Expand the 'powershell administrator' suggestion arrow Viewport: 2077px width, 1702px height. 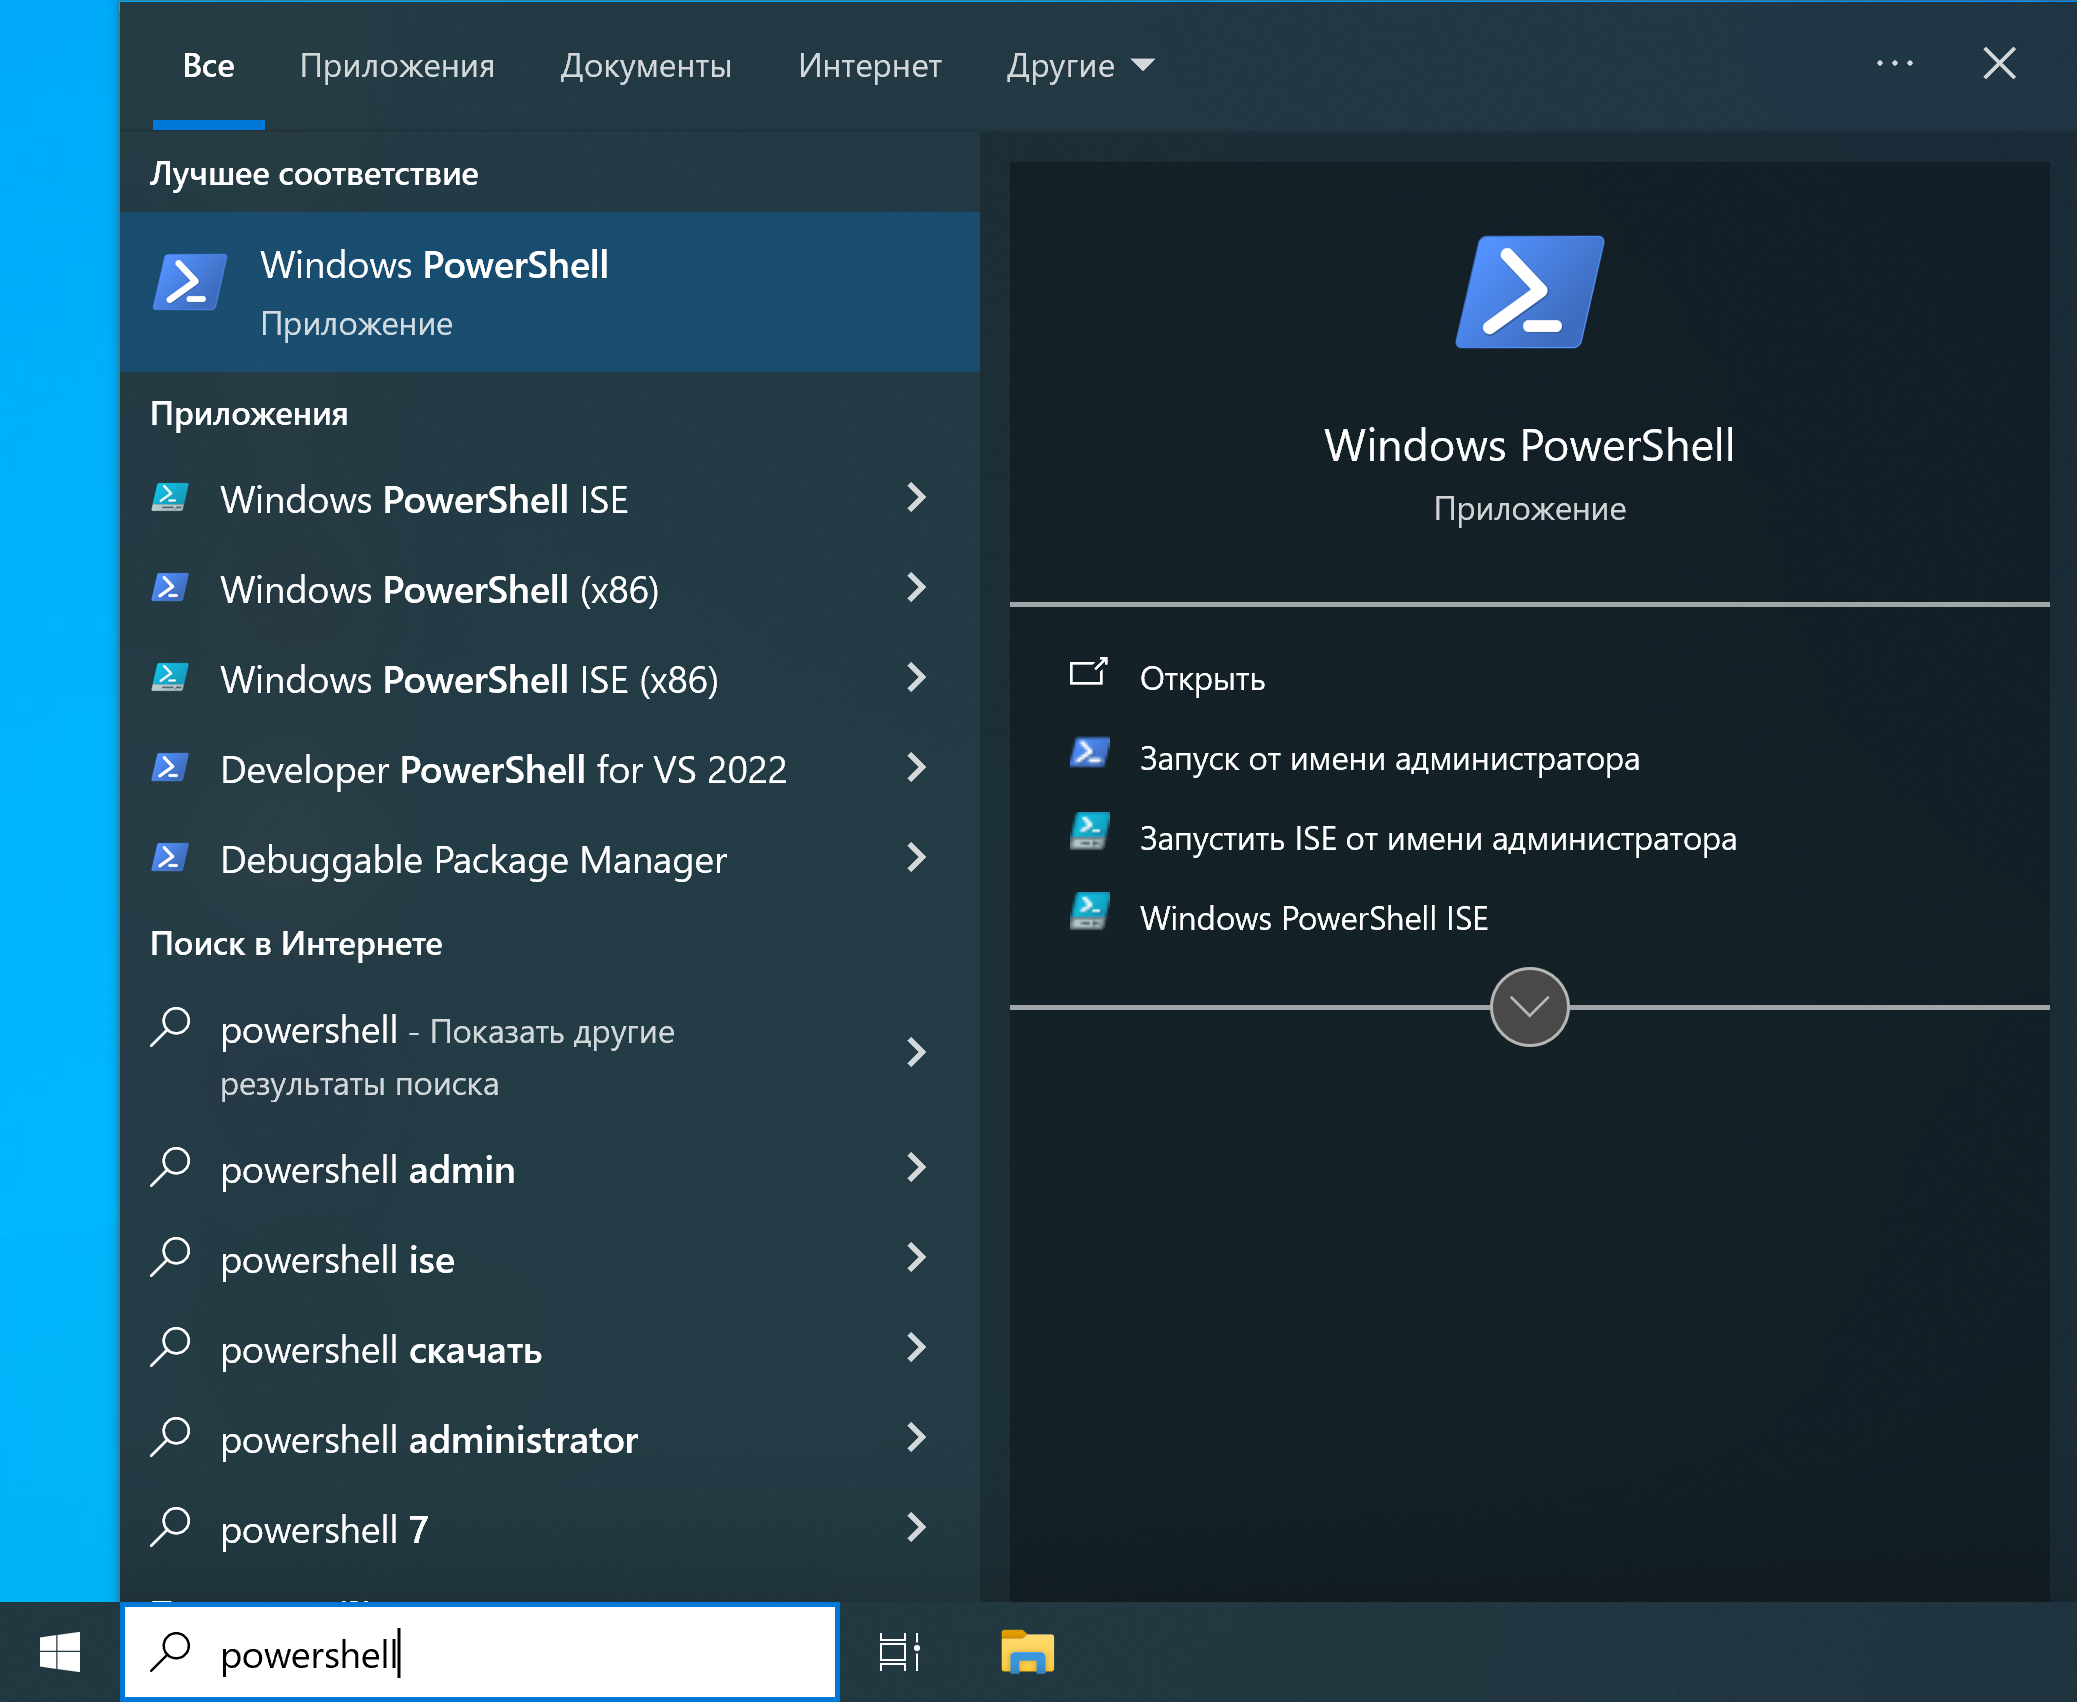[916, 1437]
